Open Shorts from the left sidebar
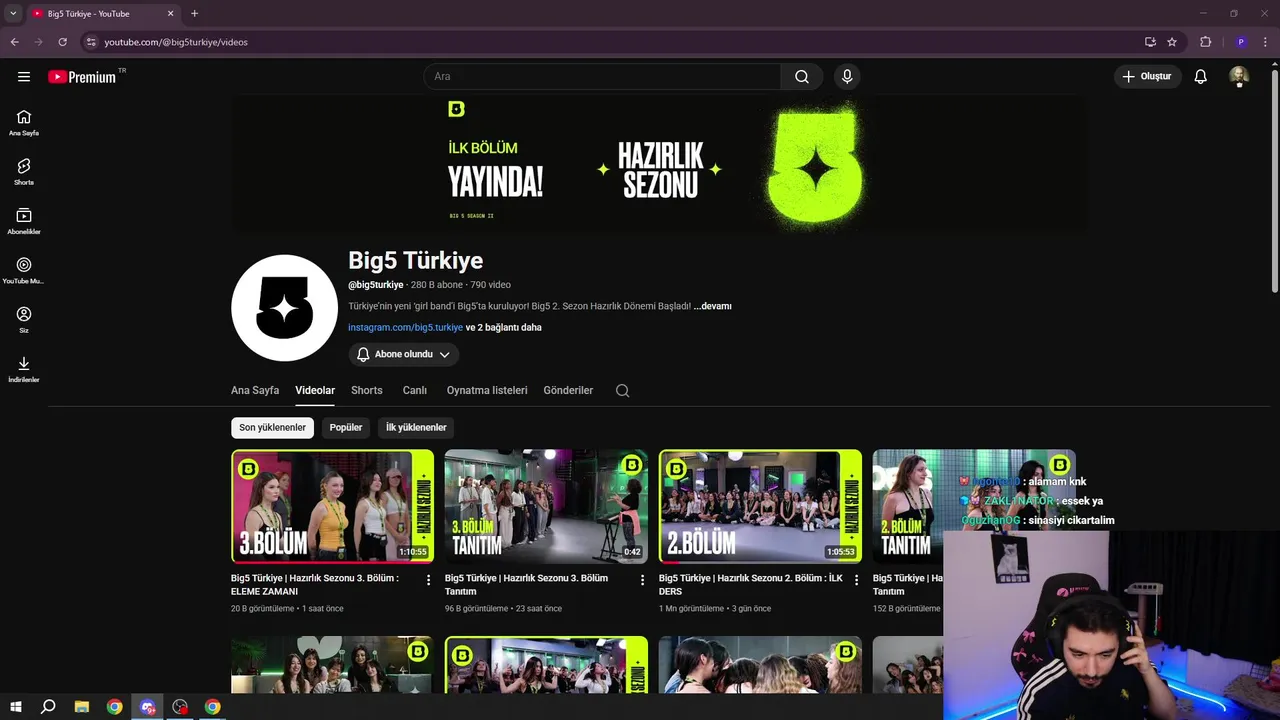 tap(24, 172)
